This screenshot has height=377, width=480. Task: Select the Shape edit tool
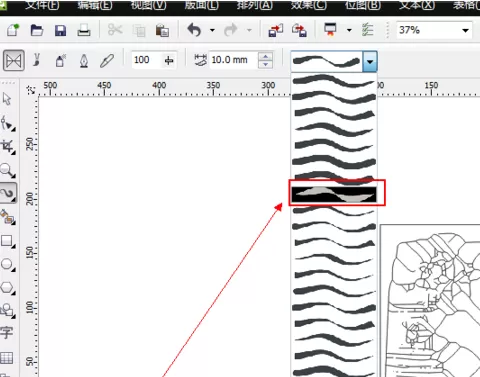pyautogui.click(x=8, y=123)
